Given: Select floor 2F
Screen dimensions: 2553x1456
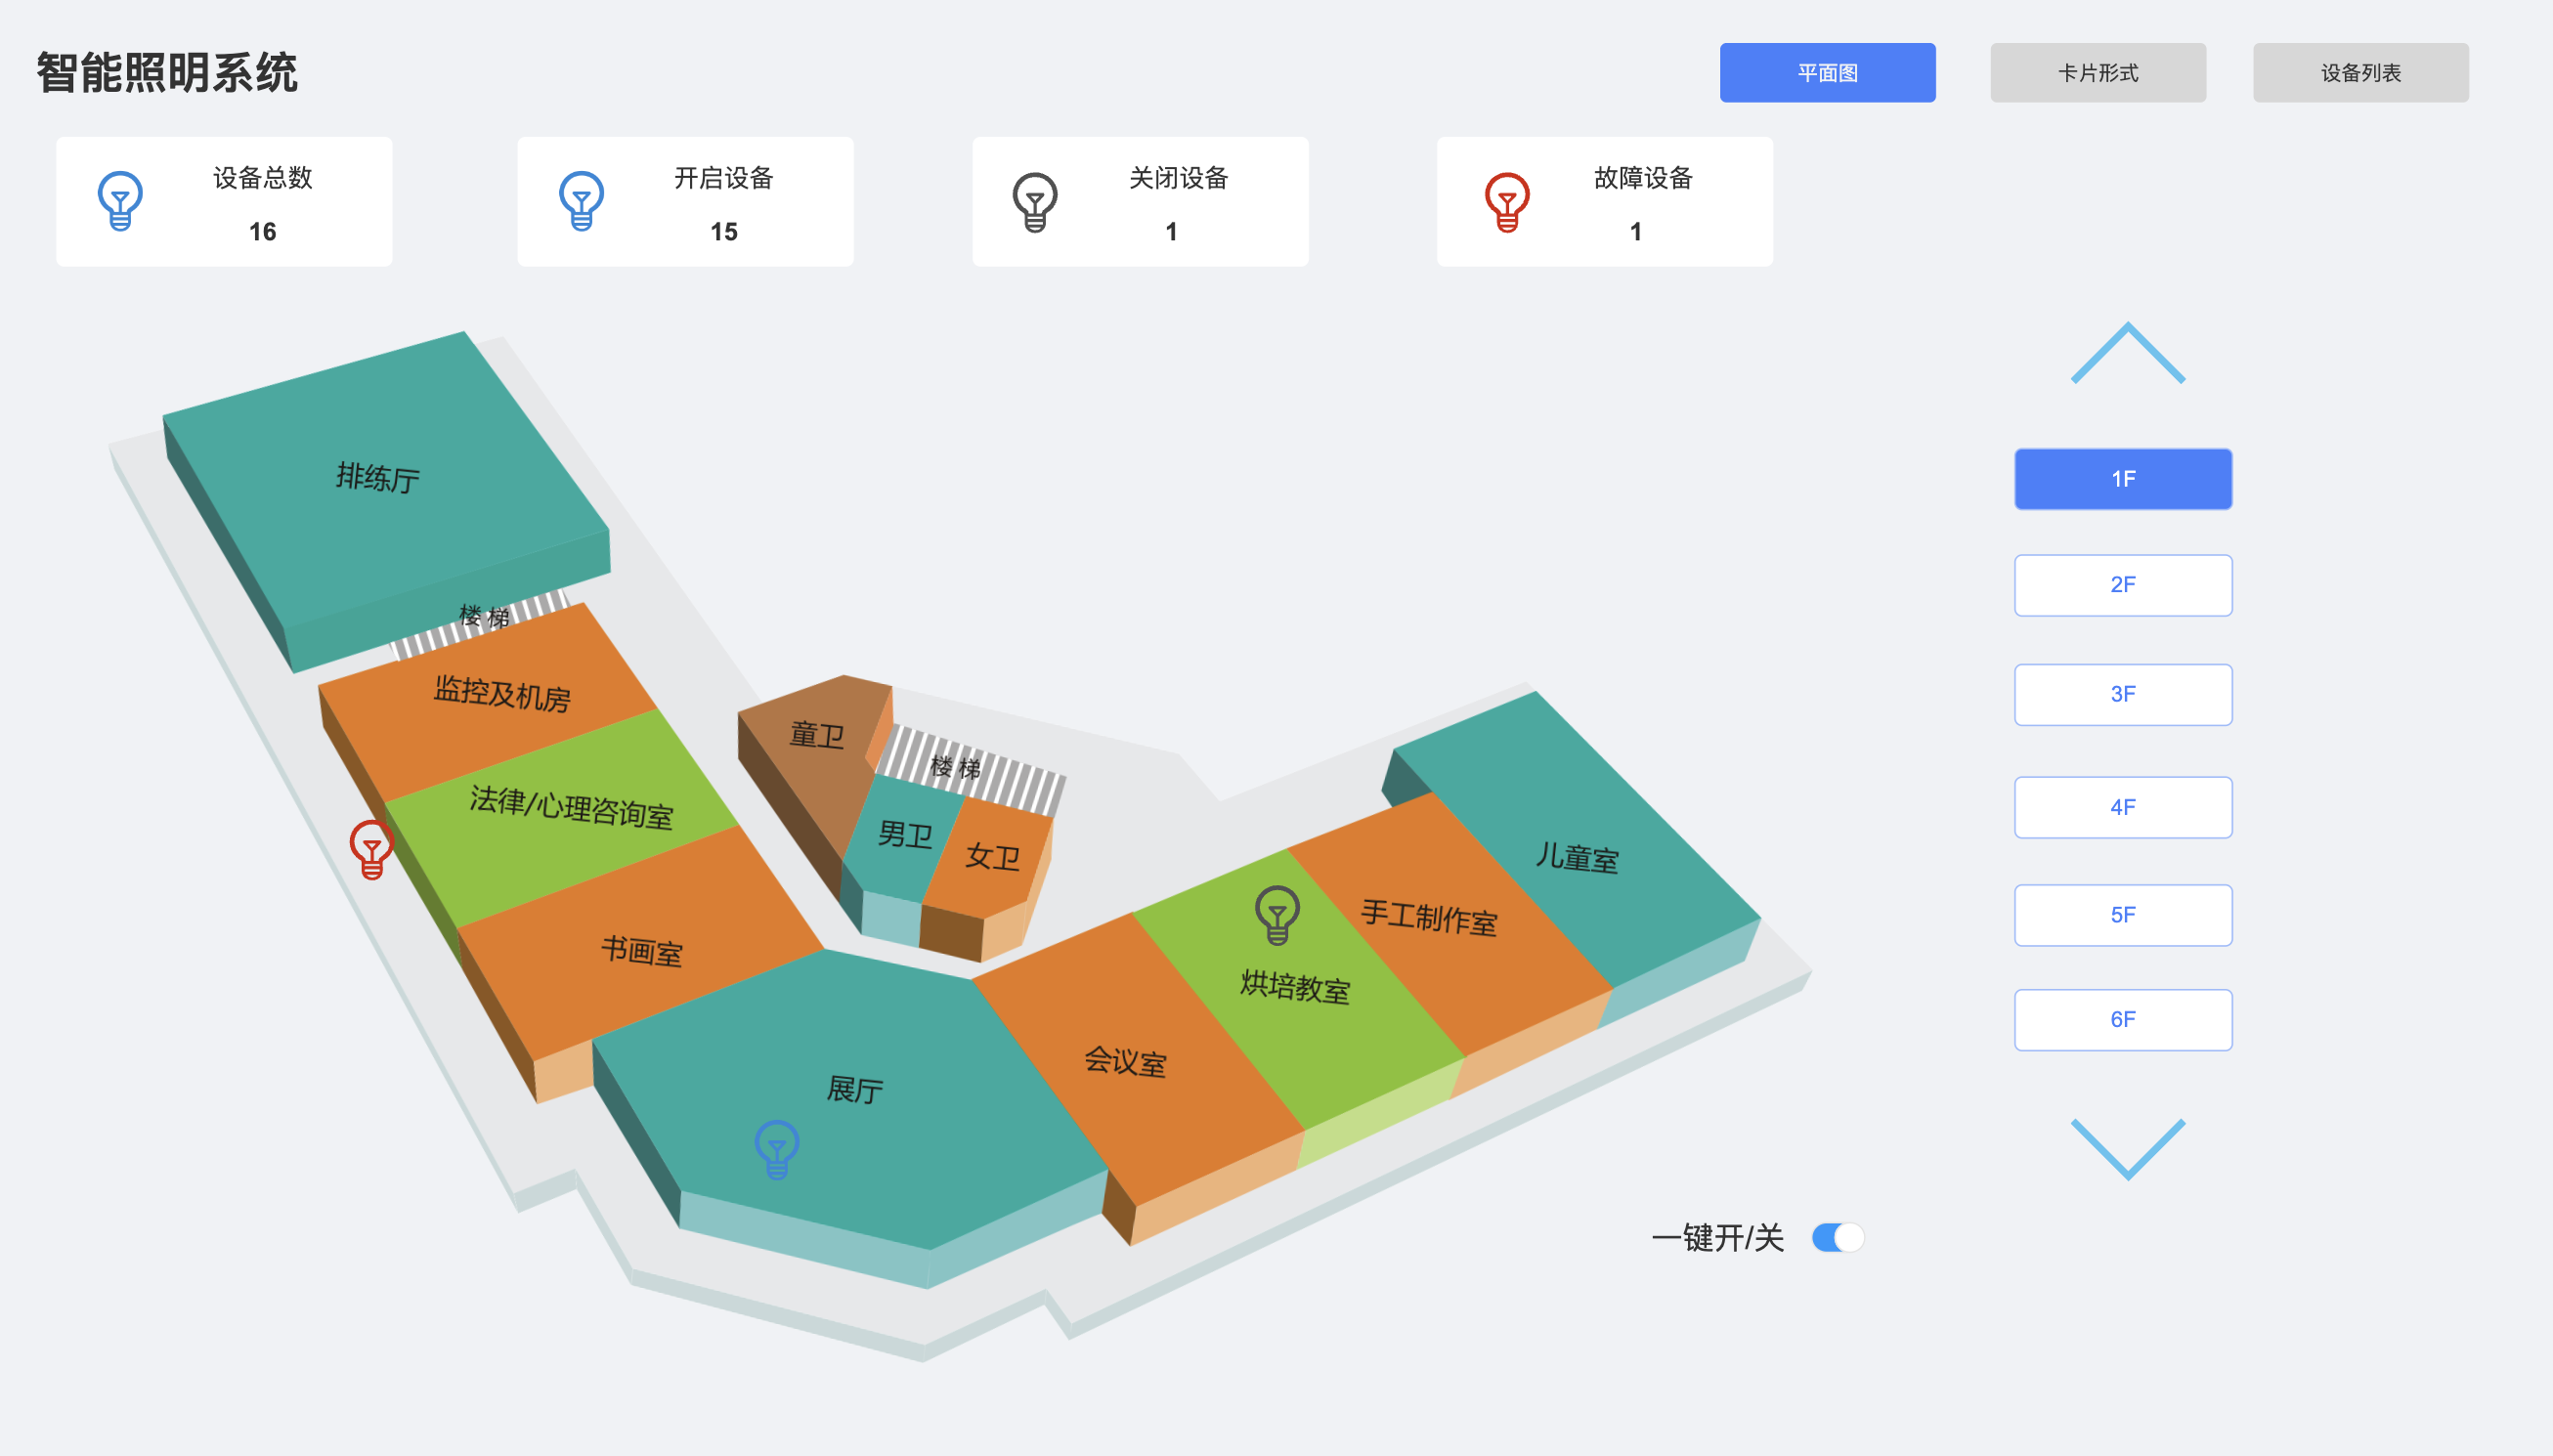Looking at the screenshot, I should click(2122, 585).
